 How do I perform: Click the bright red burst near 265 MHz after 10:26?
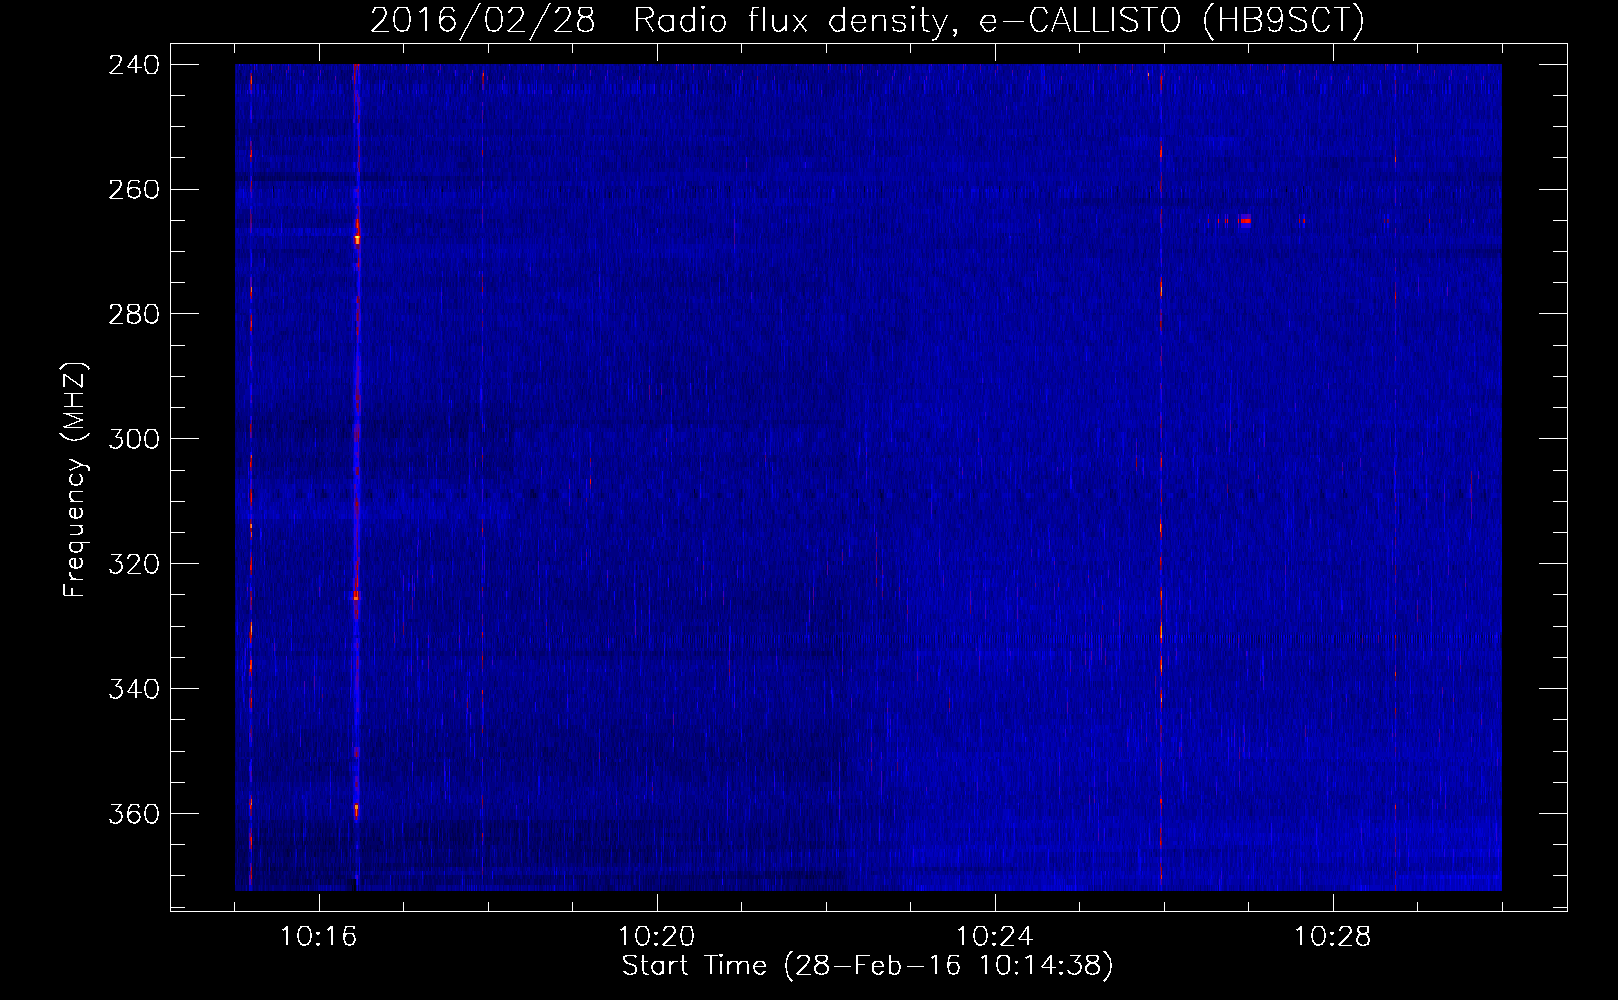tap(1244, 221)
